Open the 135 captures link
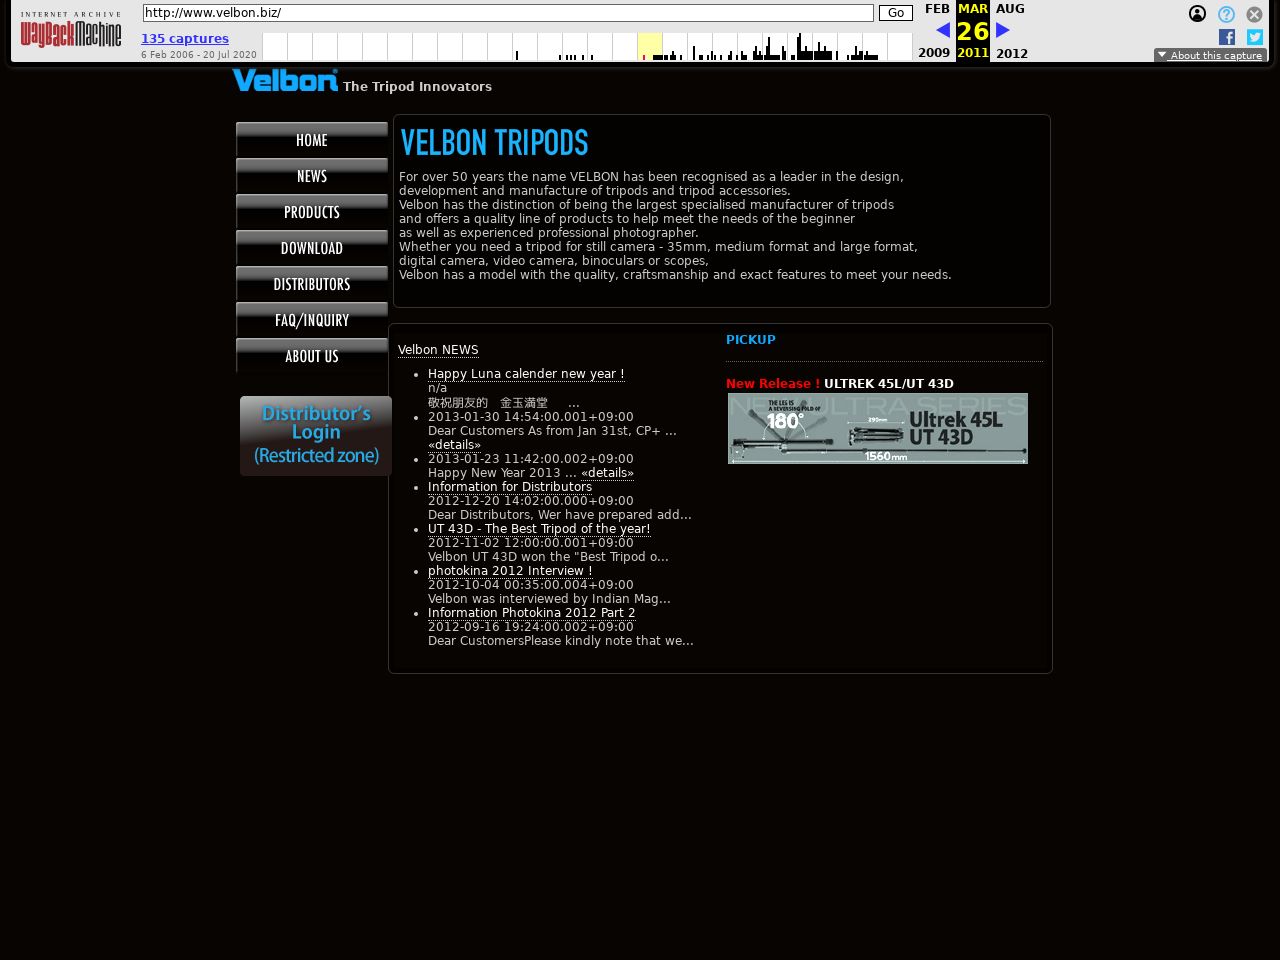The height and width of the screenshot is (960, 1280). point(185,39)
